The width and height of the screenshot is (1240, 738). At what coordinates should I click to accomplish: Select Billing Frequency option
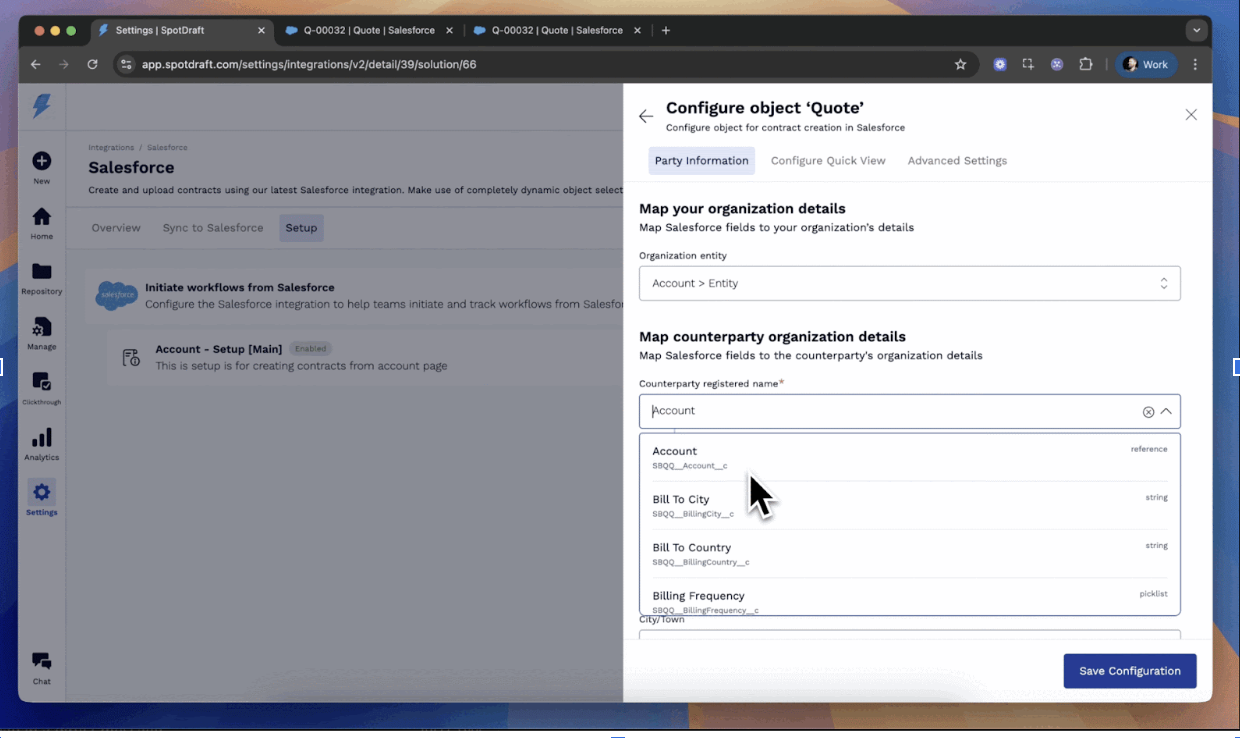[x=910, y=598]
